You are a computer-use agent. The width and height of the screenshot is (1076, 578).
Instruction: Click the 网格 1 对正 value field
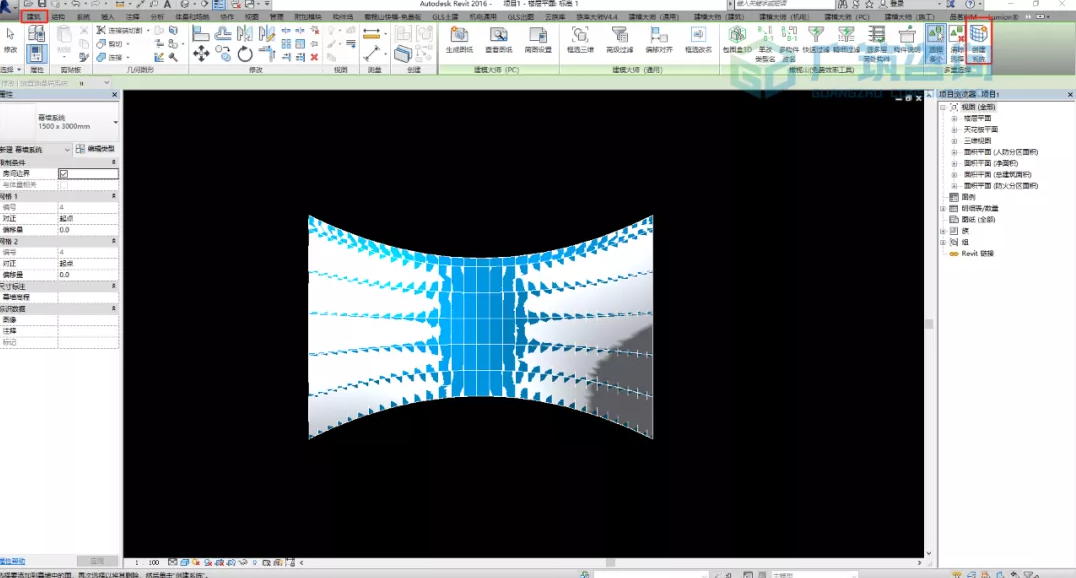[x=88, y=218]
